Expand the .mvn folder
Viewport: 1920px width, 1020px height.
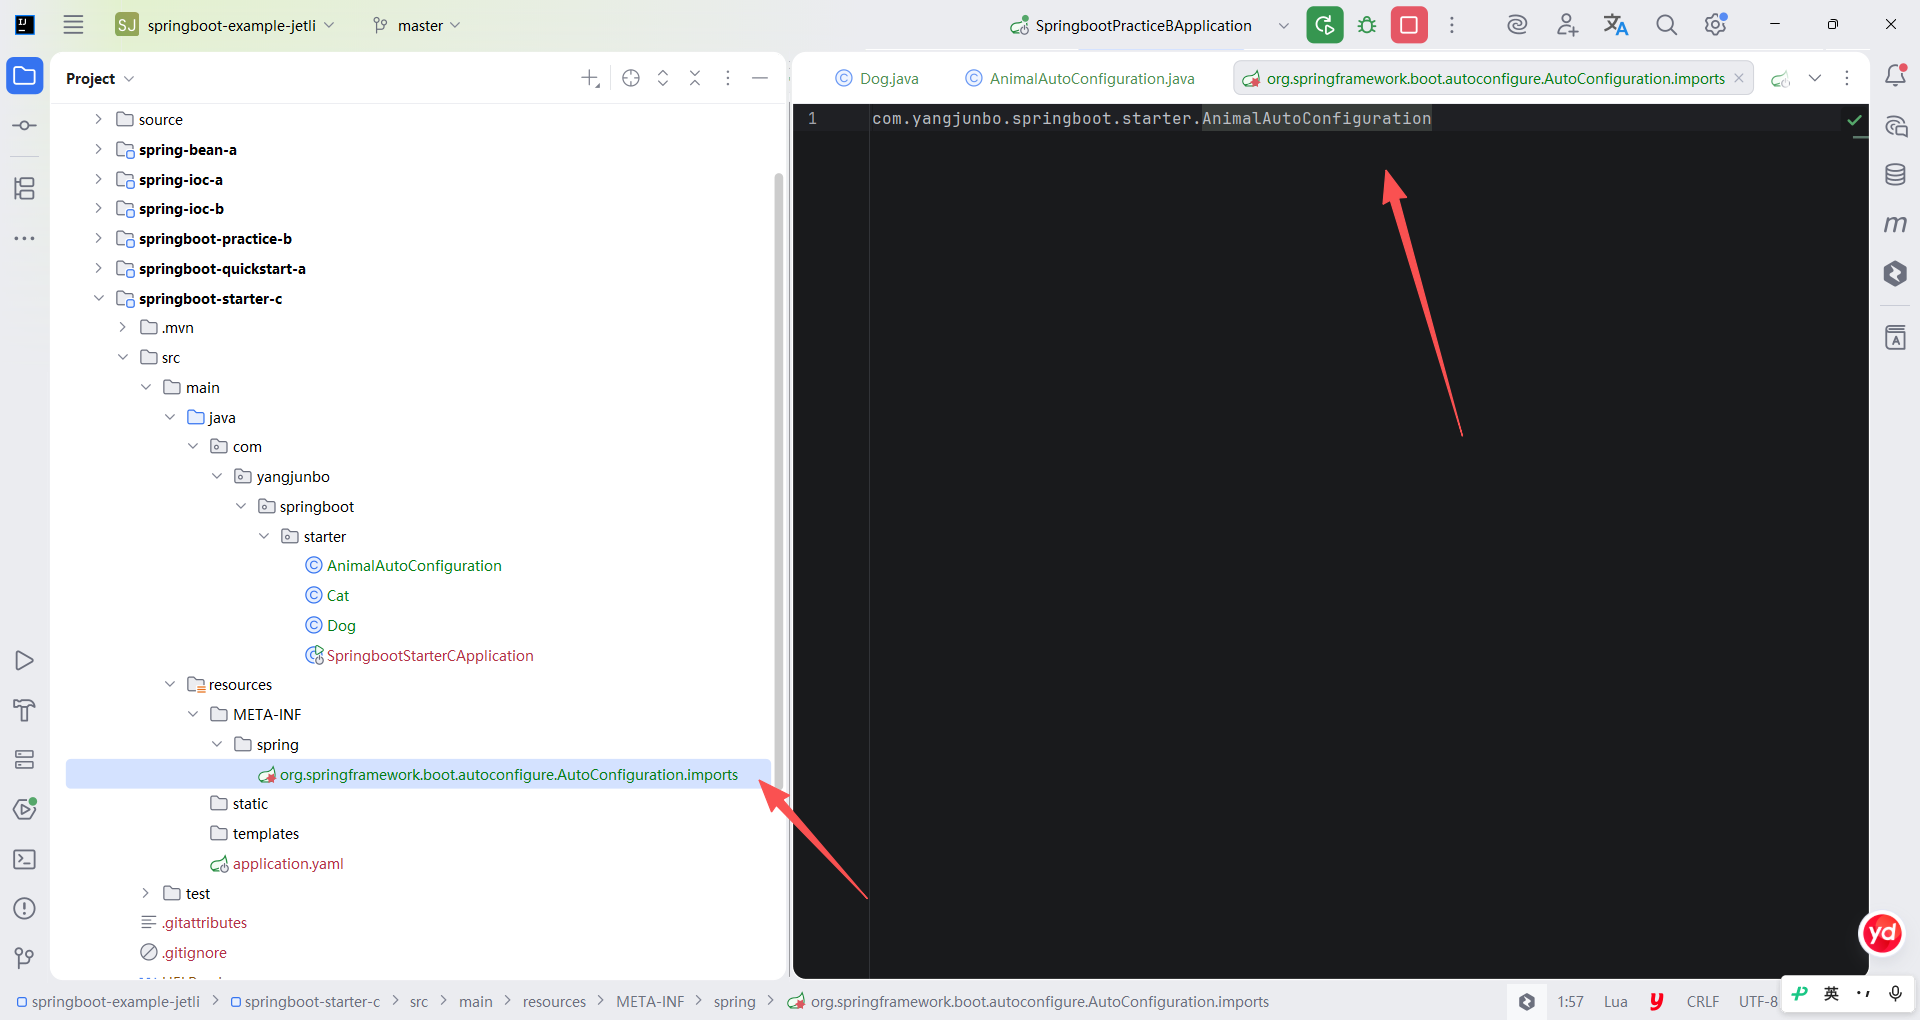122,327
